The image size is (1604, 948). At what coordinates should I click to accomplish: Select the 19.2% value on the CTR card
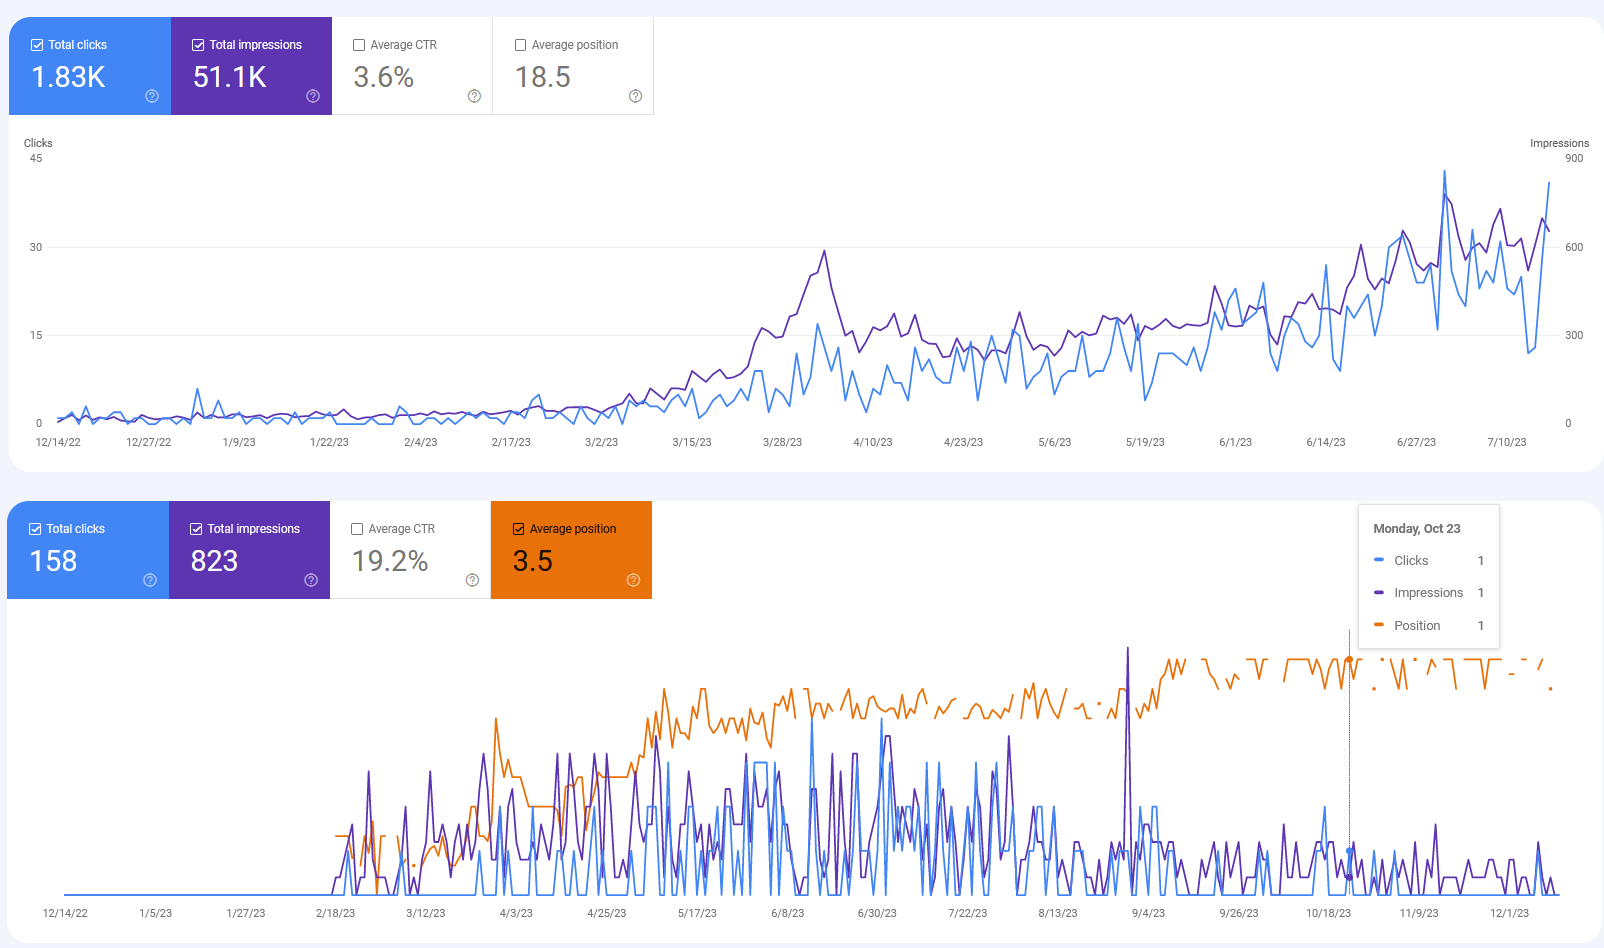coord(390,561)
